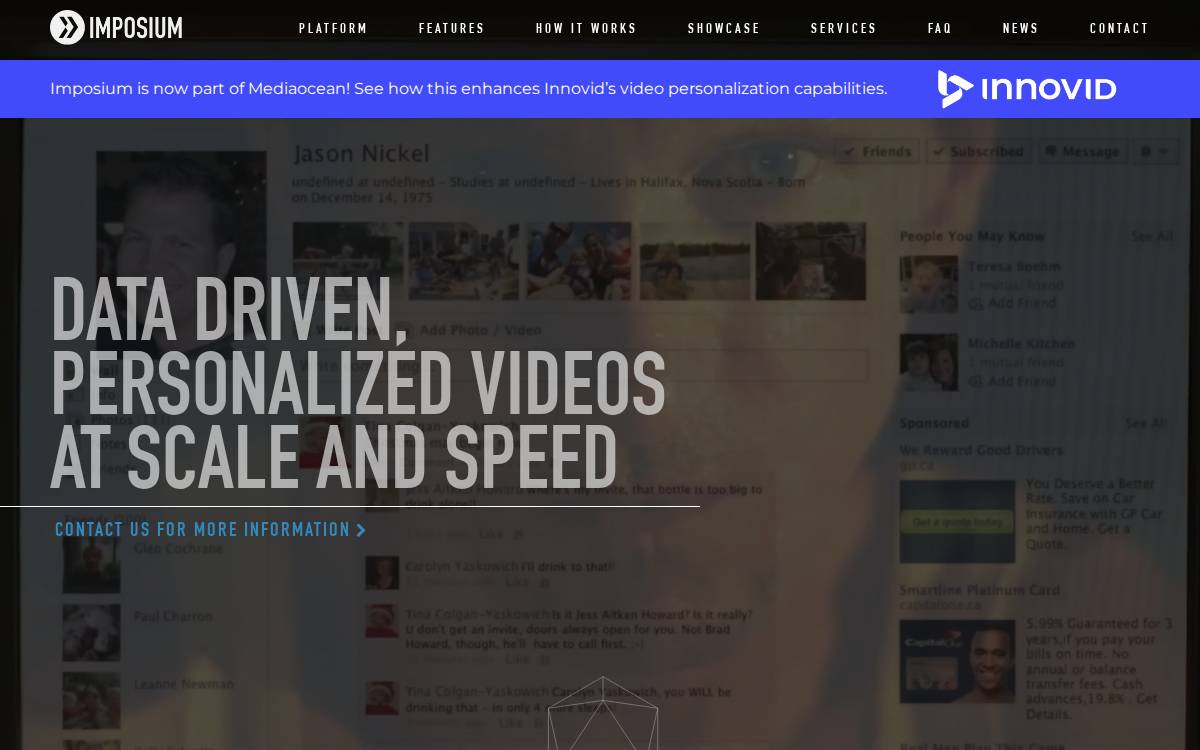Click the Mediaocean announcement banner text

click(x=468, y=88)
